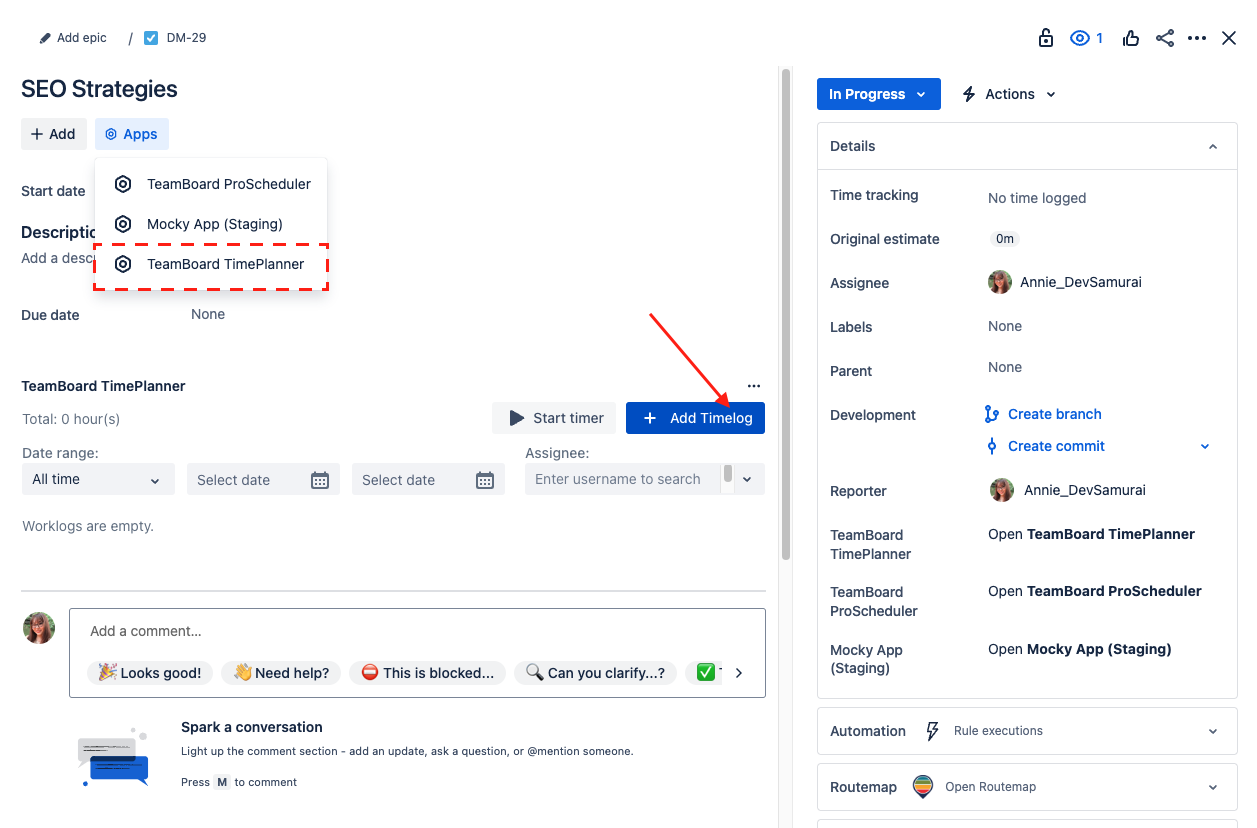Open the All time date range dropdown

click(x=98, y=479)
